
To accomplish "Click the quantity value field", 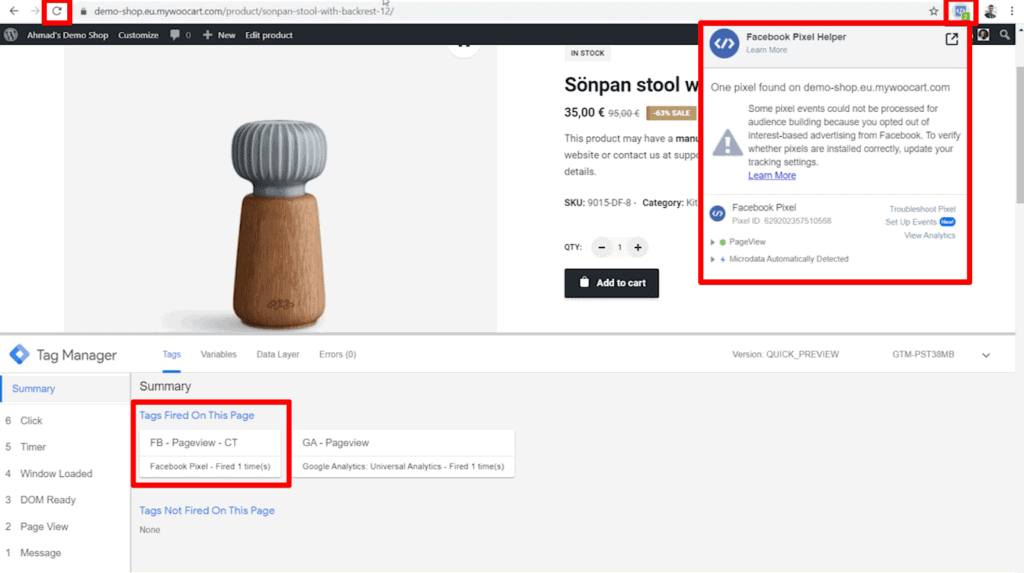I will click(620, 248).
